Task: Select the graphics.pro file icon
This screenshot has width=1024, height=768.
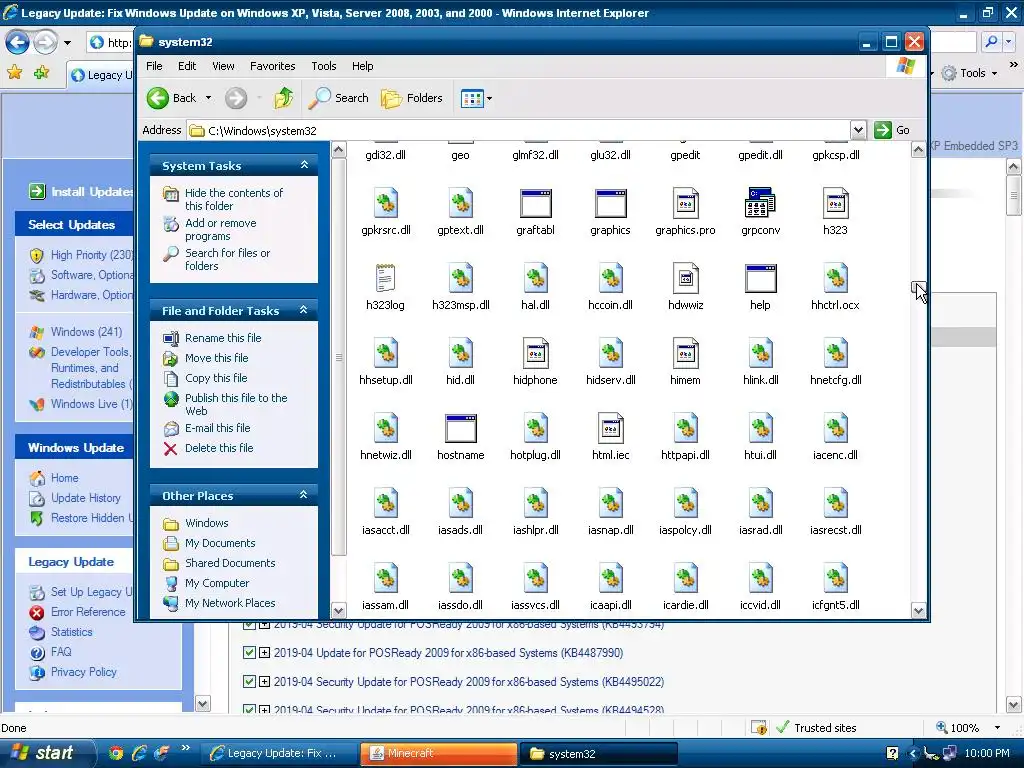Action: [686, 203]
